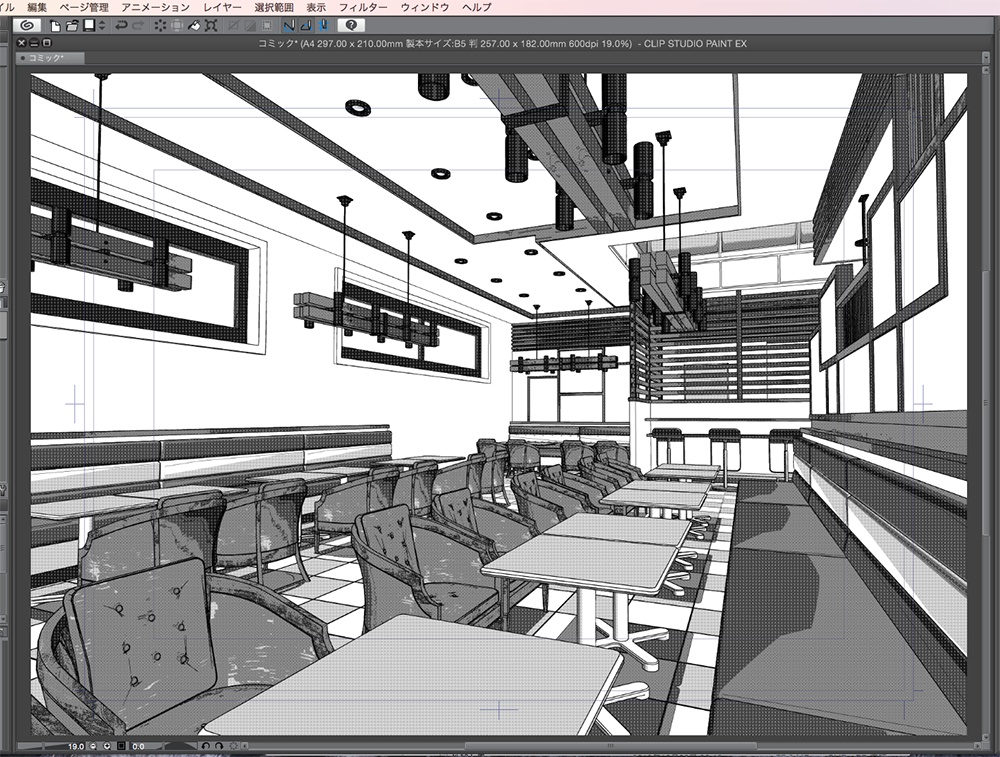Image resolution: width=1000 pixels, height=757 pixels.
Task: Open the 選択範囲 menu
Action: (274, 7)
